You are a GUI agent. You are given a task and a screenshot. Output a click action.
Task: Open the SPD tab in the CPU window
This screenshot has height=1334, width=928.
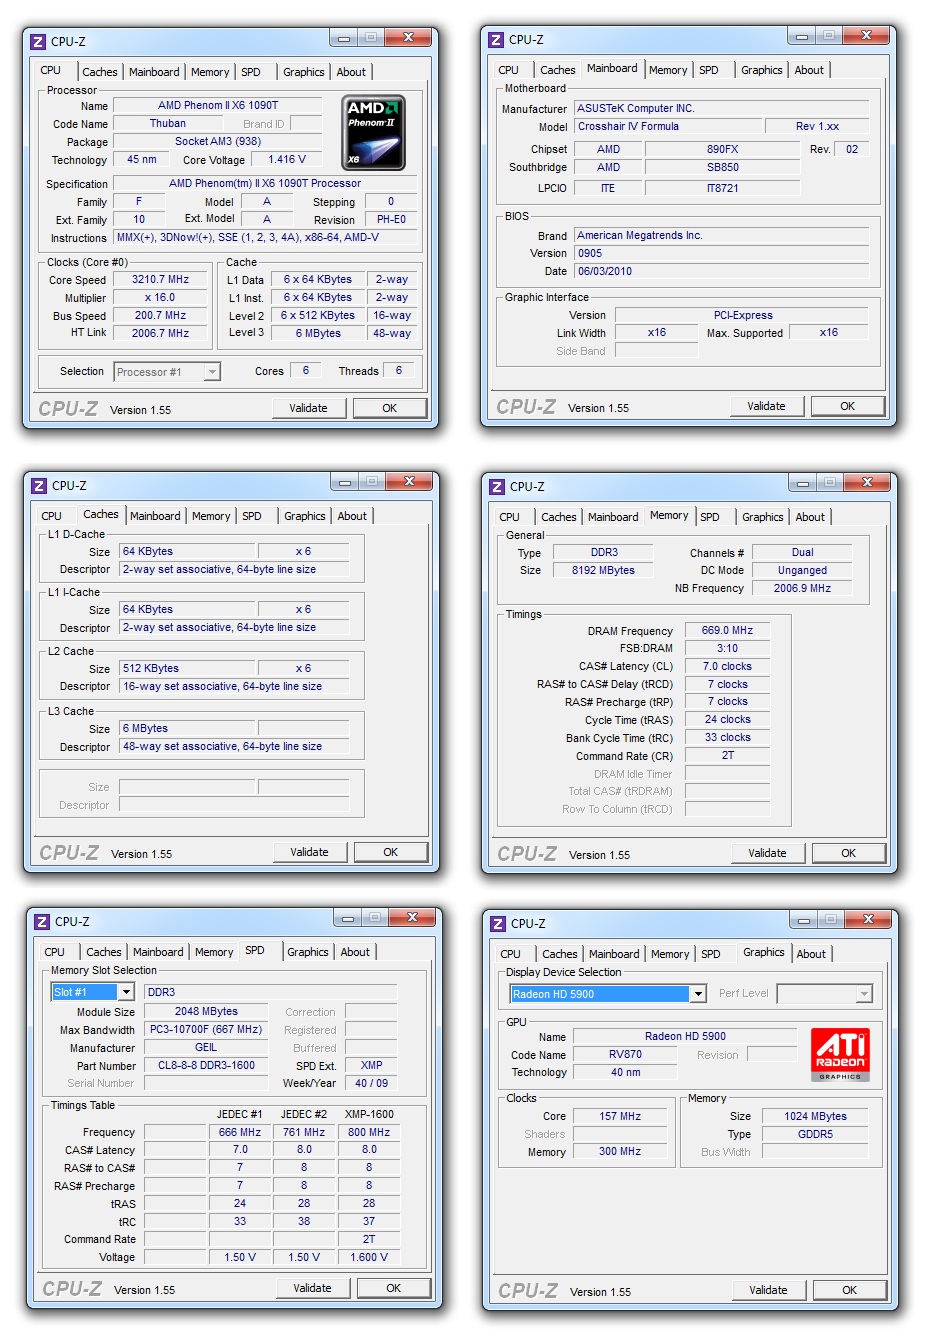[x=251, y=72]
